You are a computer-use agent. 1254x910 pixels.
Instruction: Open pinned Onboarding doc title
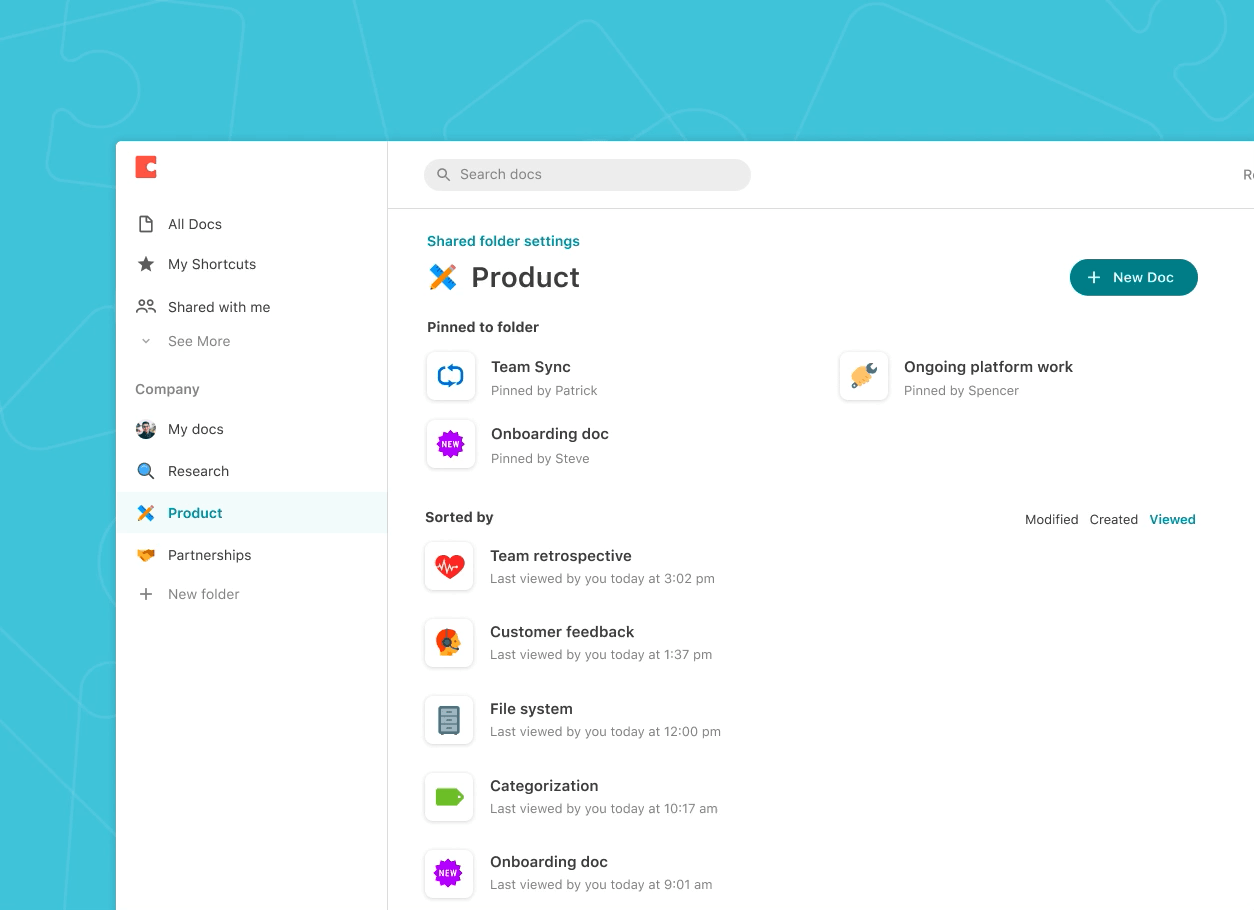pyautogui.click(x=550, y=434)
